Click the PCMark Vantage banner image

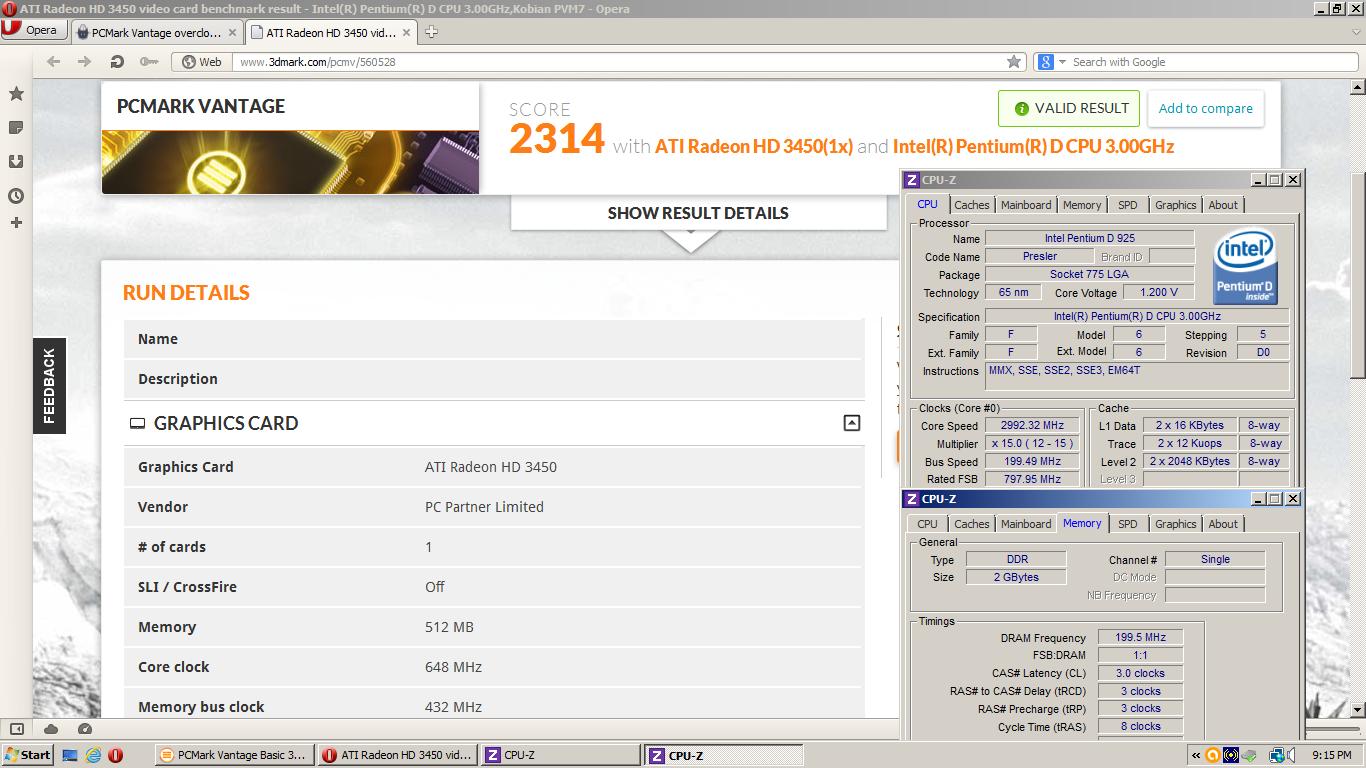[x=290, y=161]
